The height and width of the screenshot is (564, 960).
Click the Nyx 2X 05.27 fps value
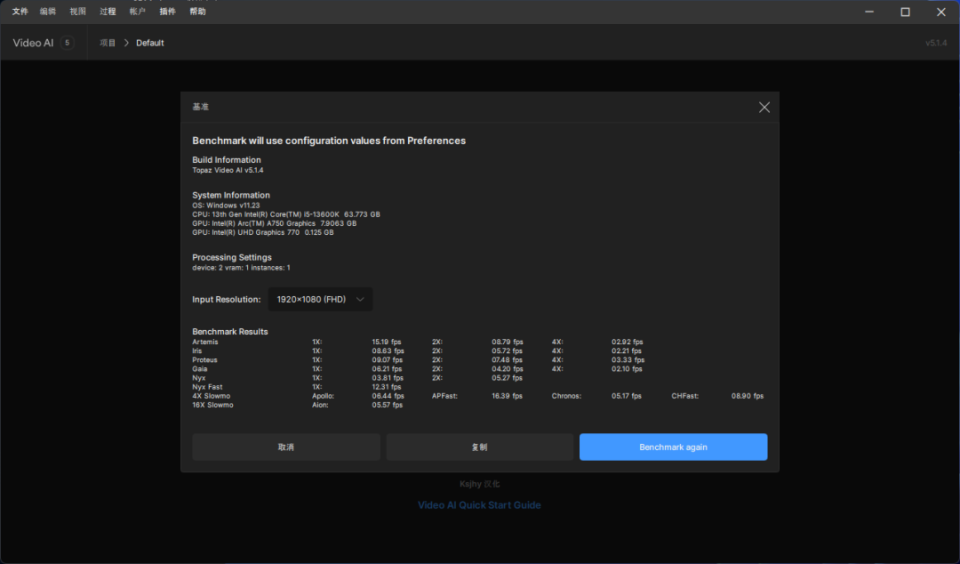point(507,378)
